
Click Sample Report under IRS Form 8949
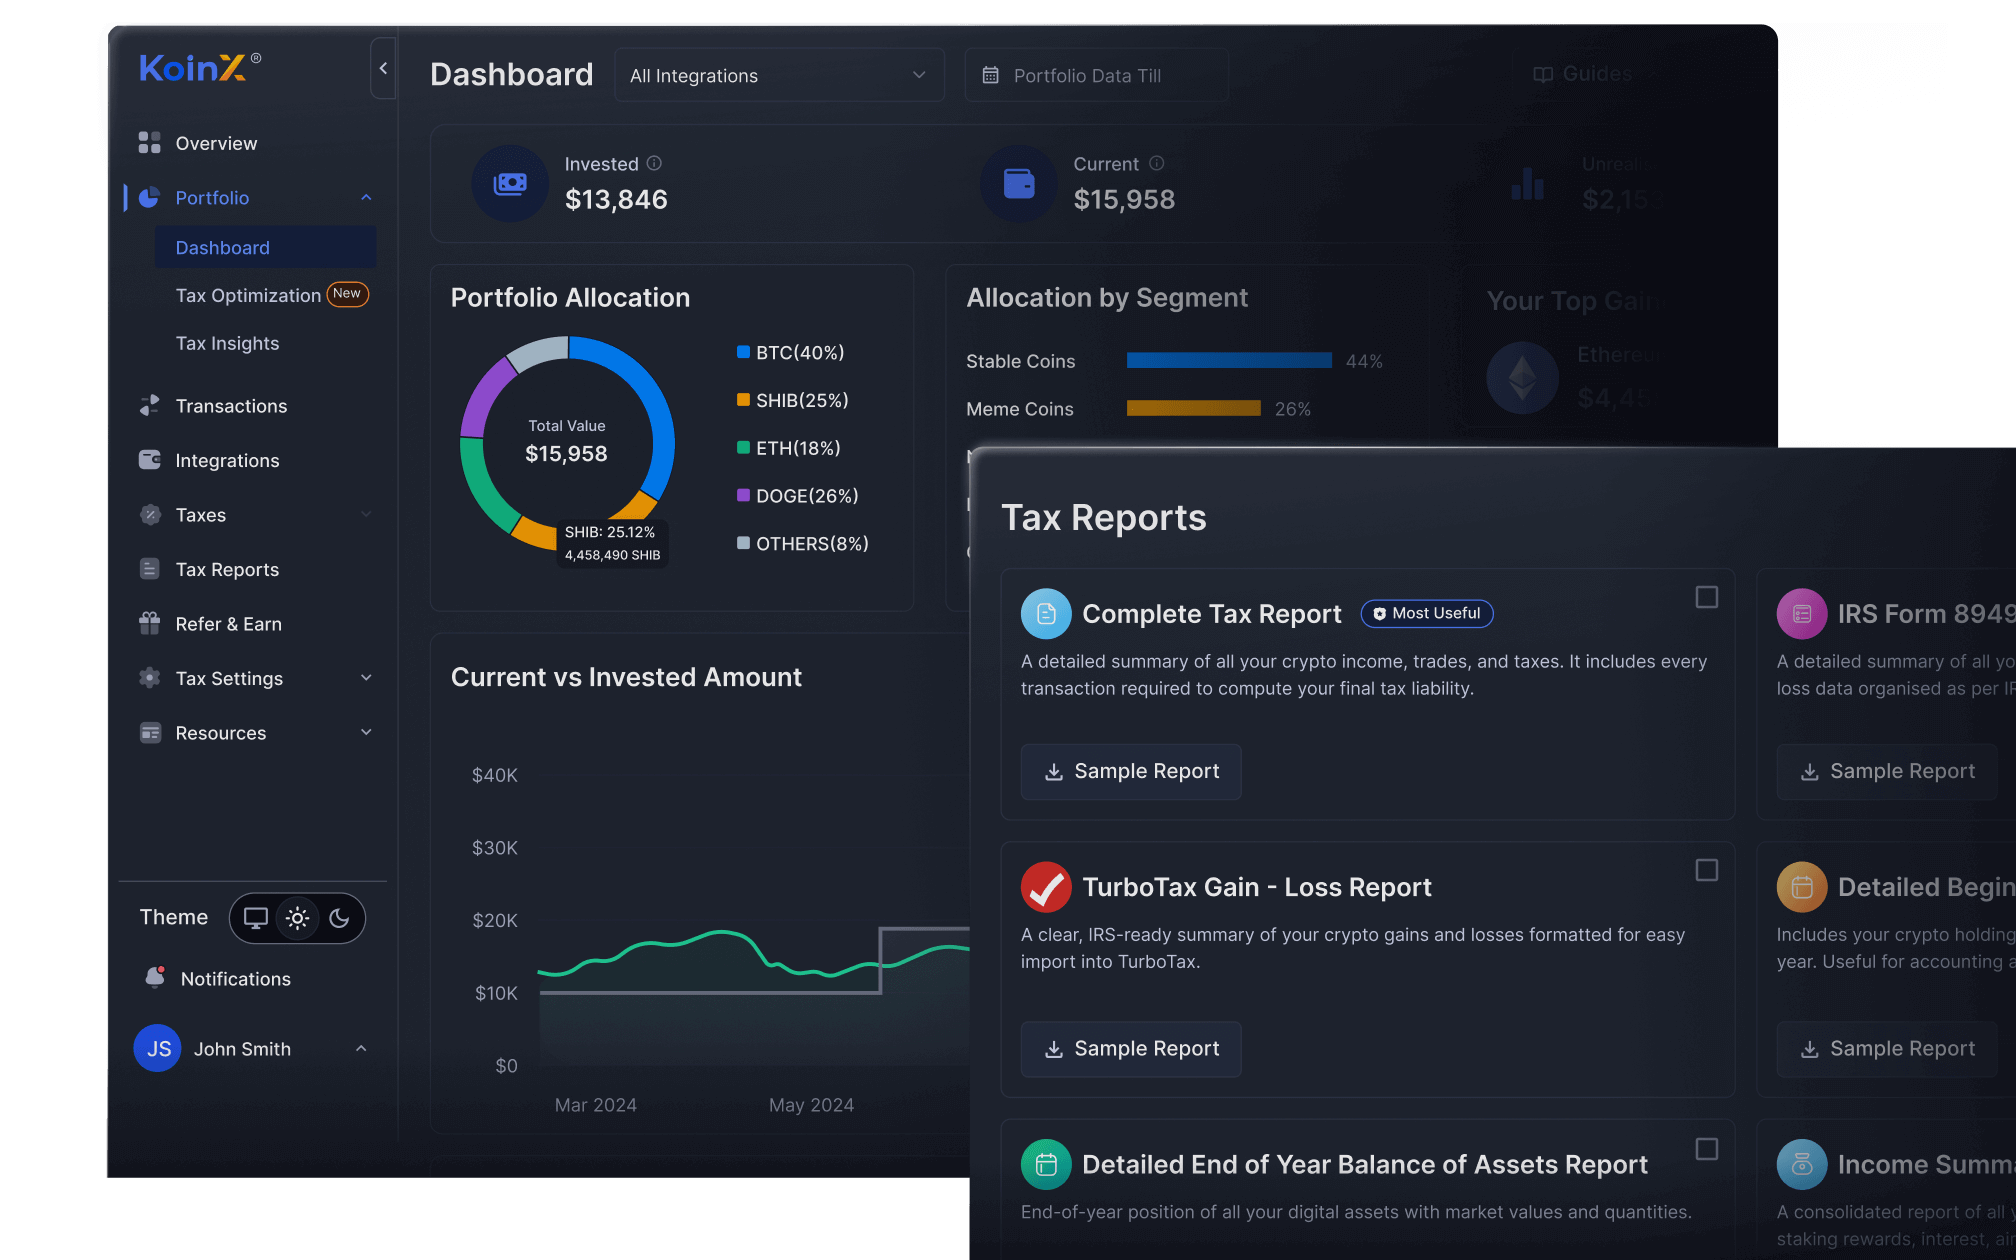(1886, 771)
